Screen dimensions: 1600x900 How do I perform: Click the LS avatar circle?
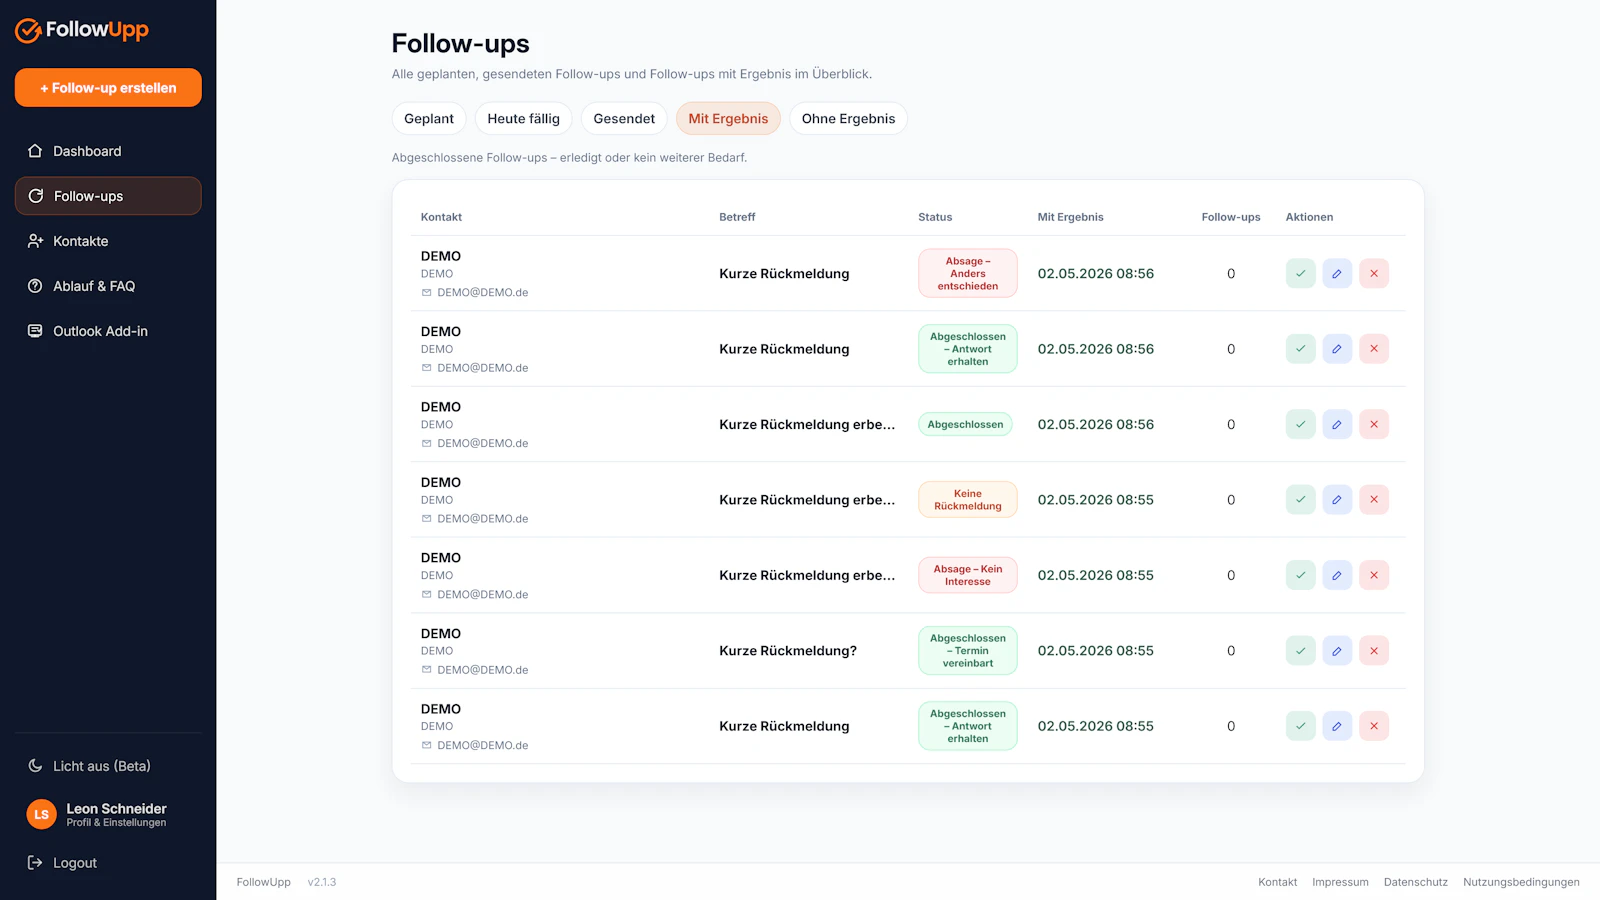(41, 814)
